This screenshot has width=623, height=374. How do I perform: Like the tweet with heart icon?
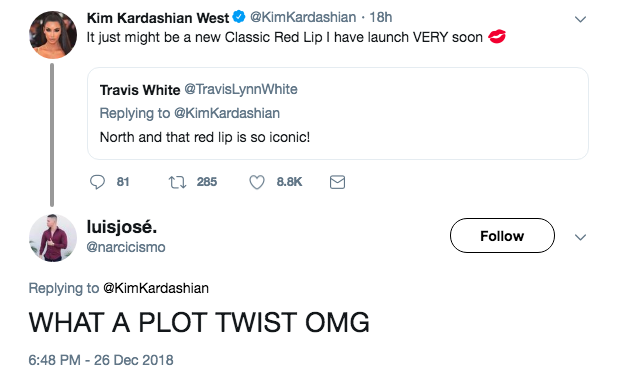pyautogui.click(x=257, y=182)
